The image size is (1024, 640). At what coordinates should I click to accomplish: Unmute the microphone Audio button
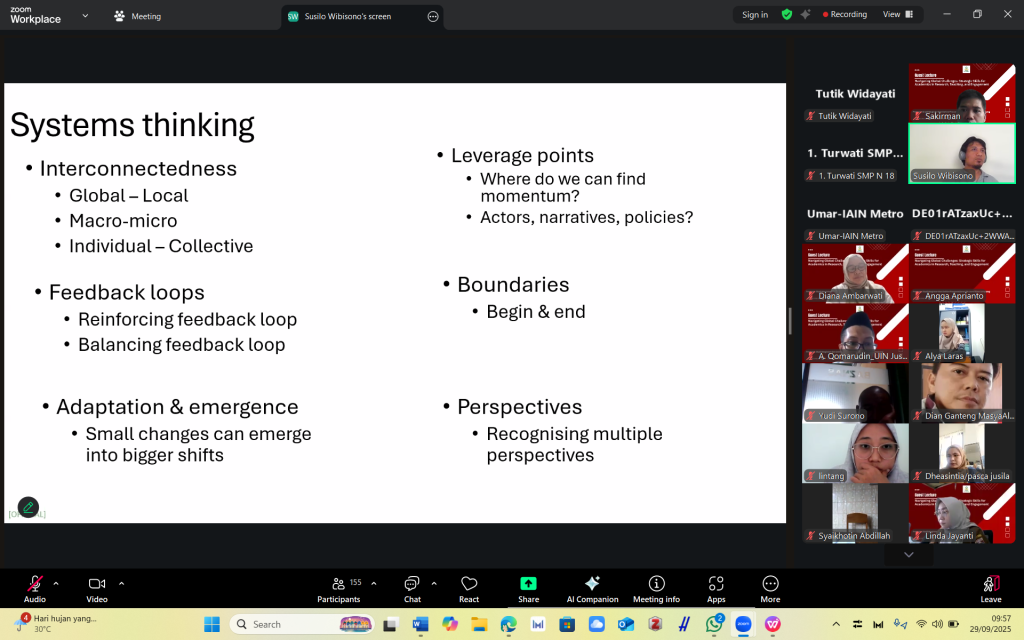[x=35, y=588]
